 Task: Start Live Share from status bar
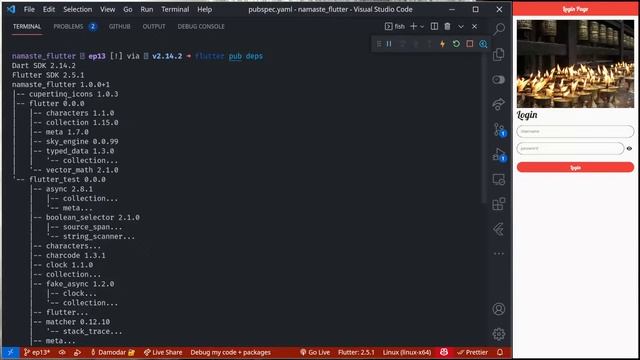pos(163,352)
